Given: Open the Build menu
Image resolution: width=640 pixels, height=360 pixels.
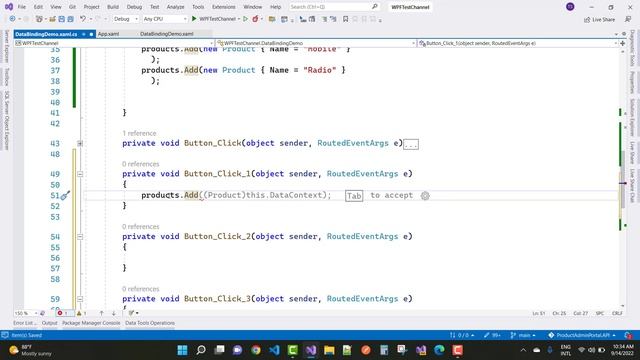Looking at the screenshot, I should [113, 7].
